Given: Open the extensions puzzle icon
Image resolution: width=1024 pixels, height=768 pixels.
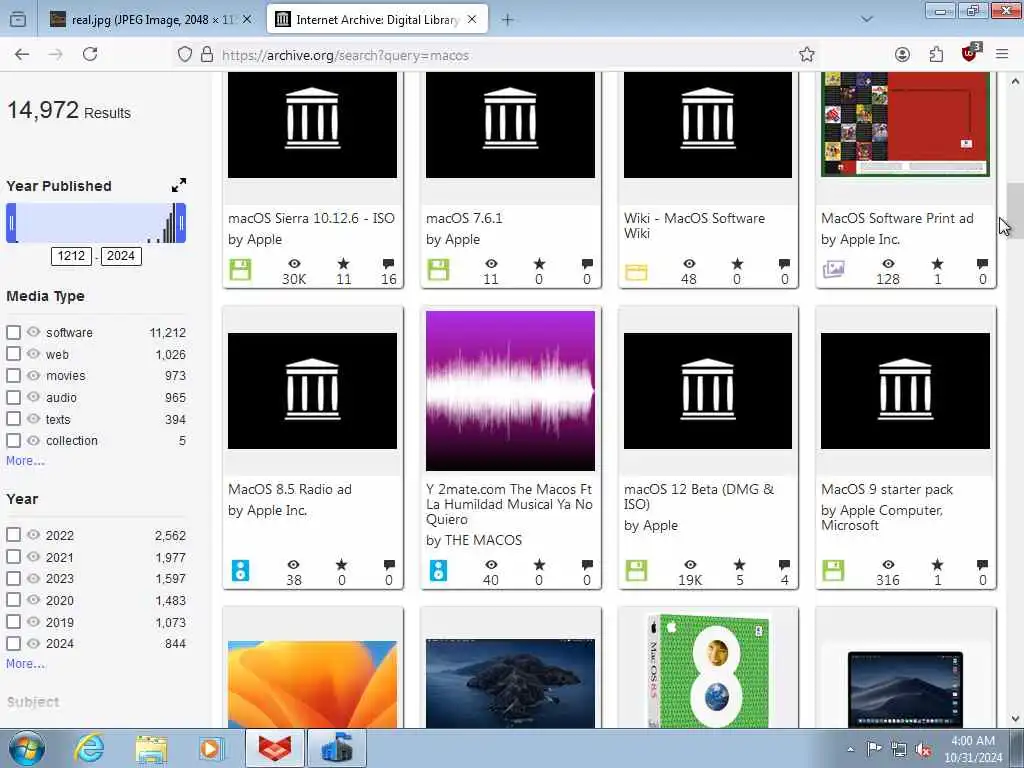Looking at the screenshot, I should 936,55.
